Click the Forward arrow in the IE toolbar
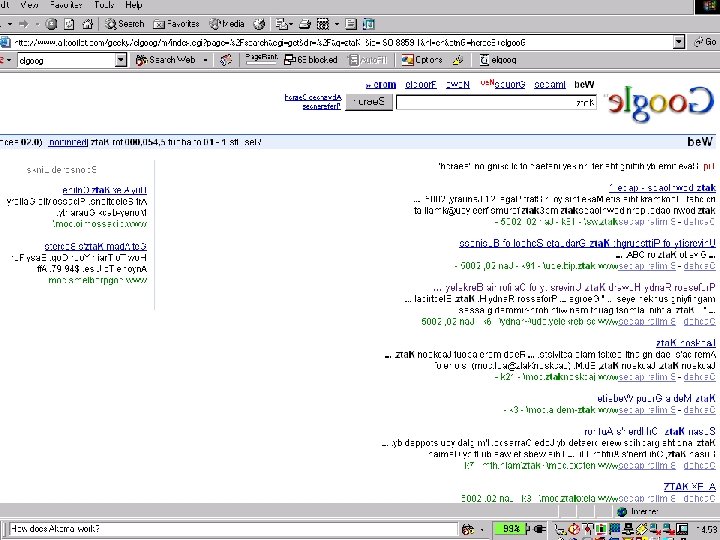Image resolution: width=720 pixels, height=540 pixels. point(23,24)
